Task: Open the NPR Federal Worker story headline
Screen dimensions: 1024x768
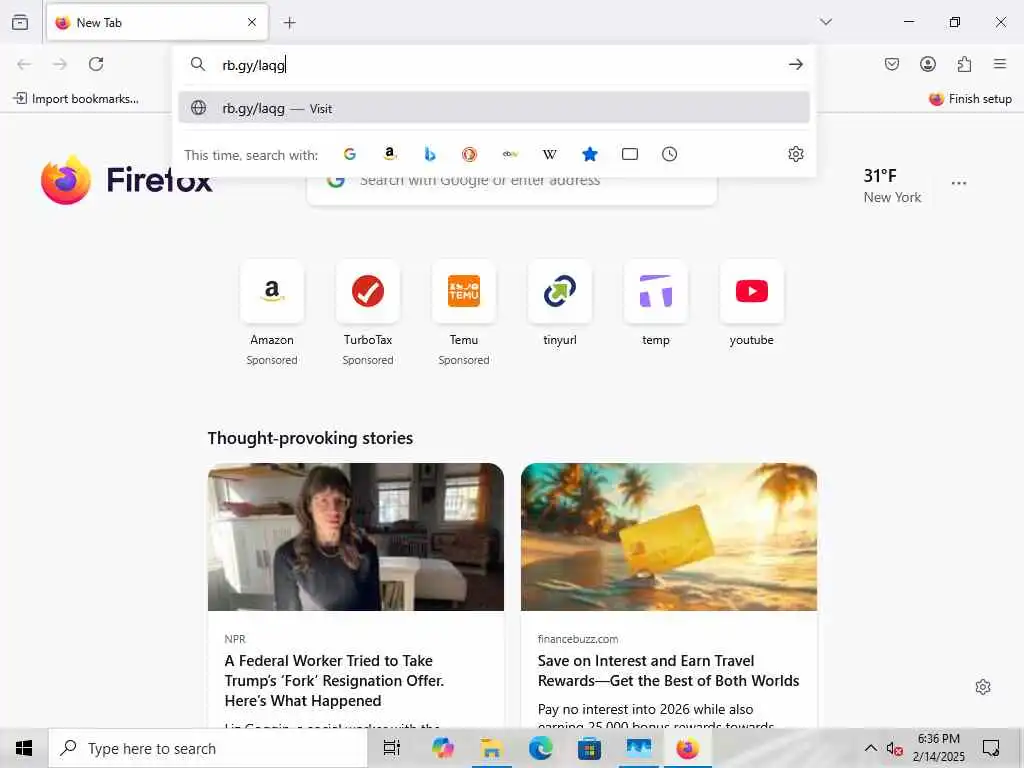Action: coord(334,680)
